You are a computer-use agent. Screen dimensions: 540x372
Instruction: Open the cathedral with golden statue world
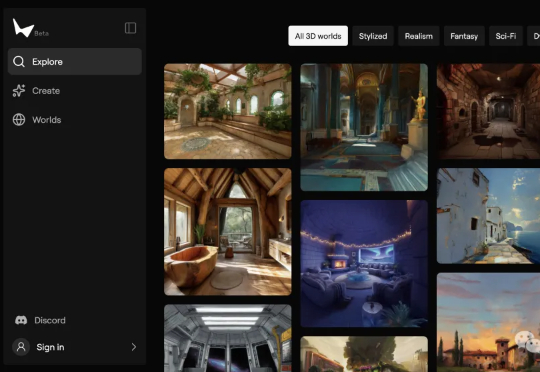(364, 127)
